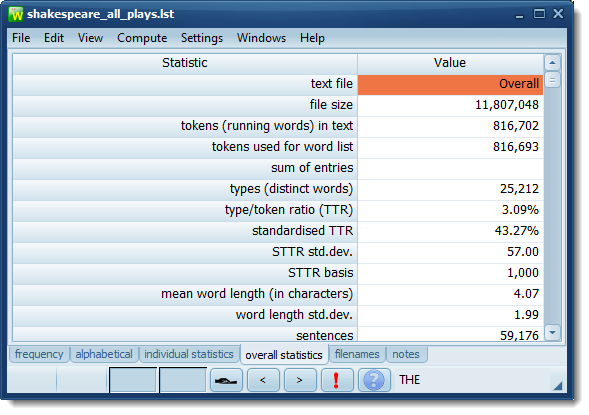Click the 'text file' row label

click(x=332, y=84)
